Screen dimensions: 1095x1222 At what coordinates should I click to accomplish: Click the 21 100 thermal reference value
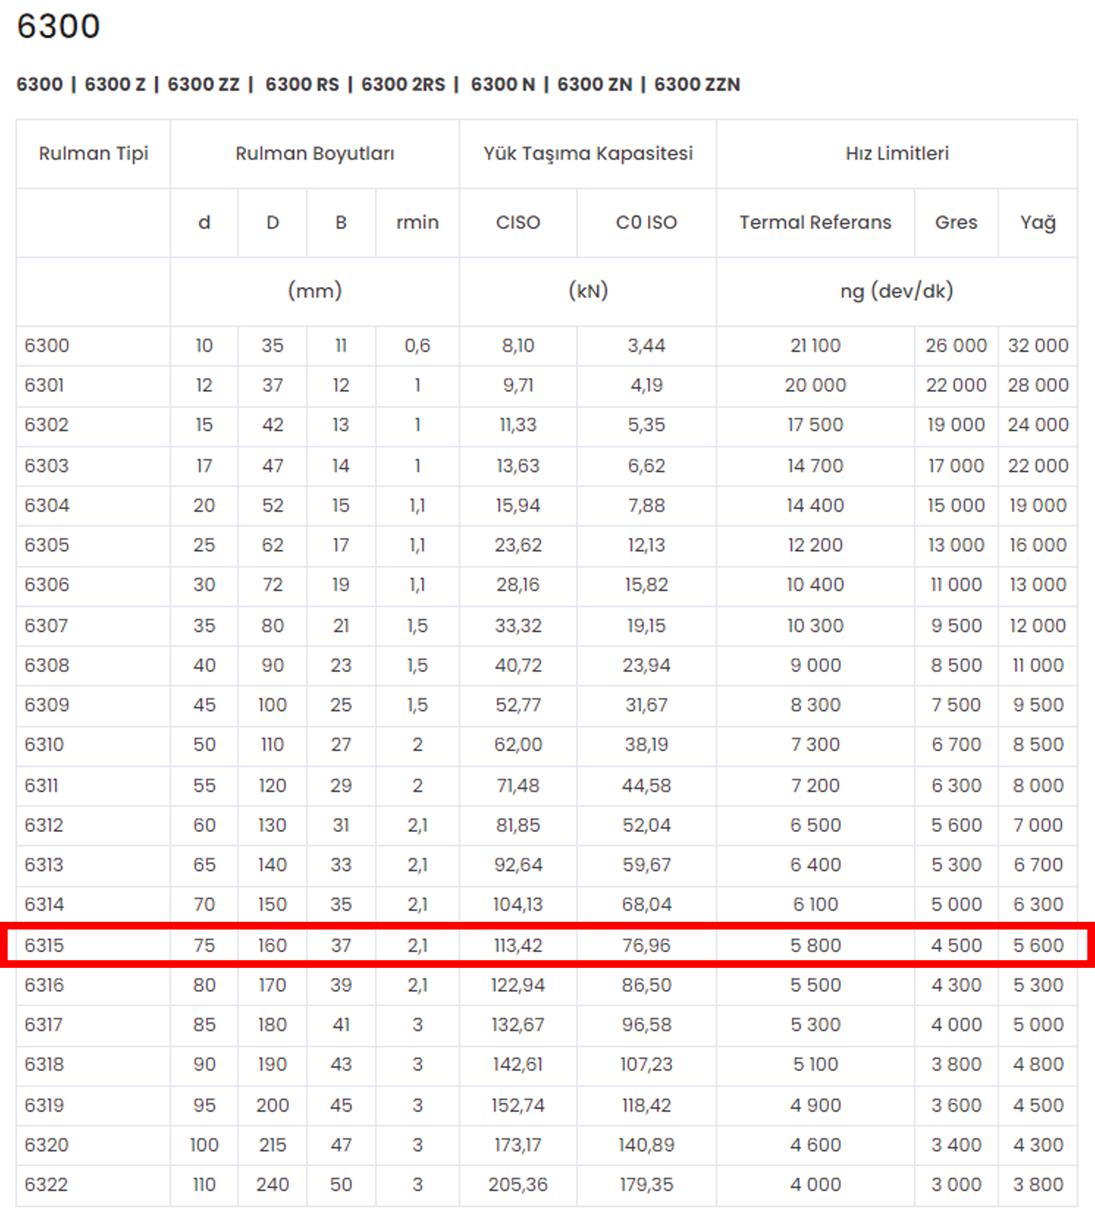click(815, 345)
